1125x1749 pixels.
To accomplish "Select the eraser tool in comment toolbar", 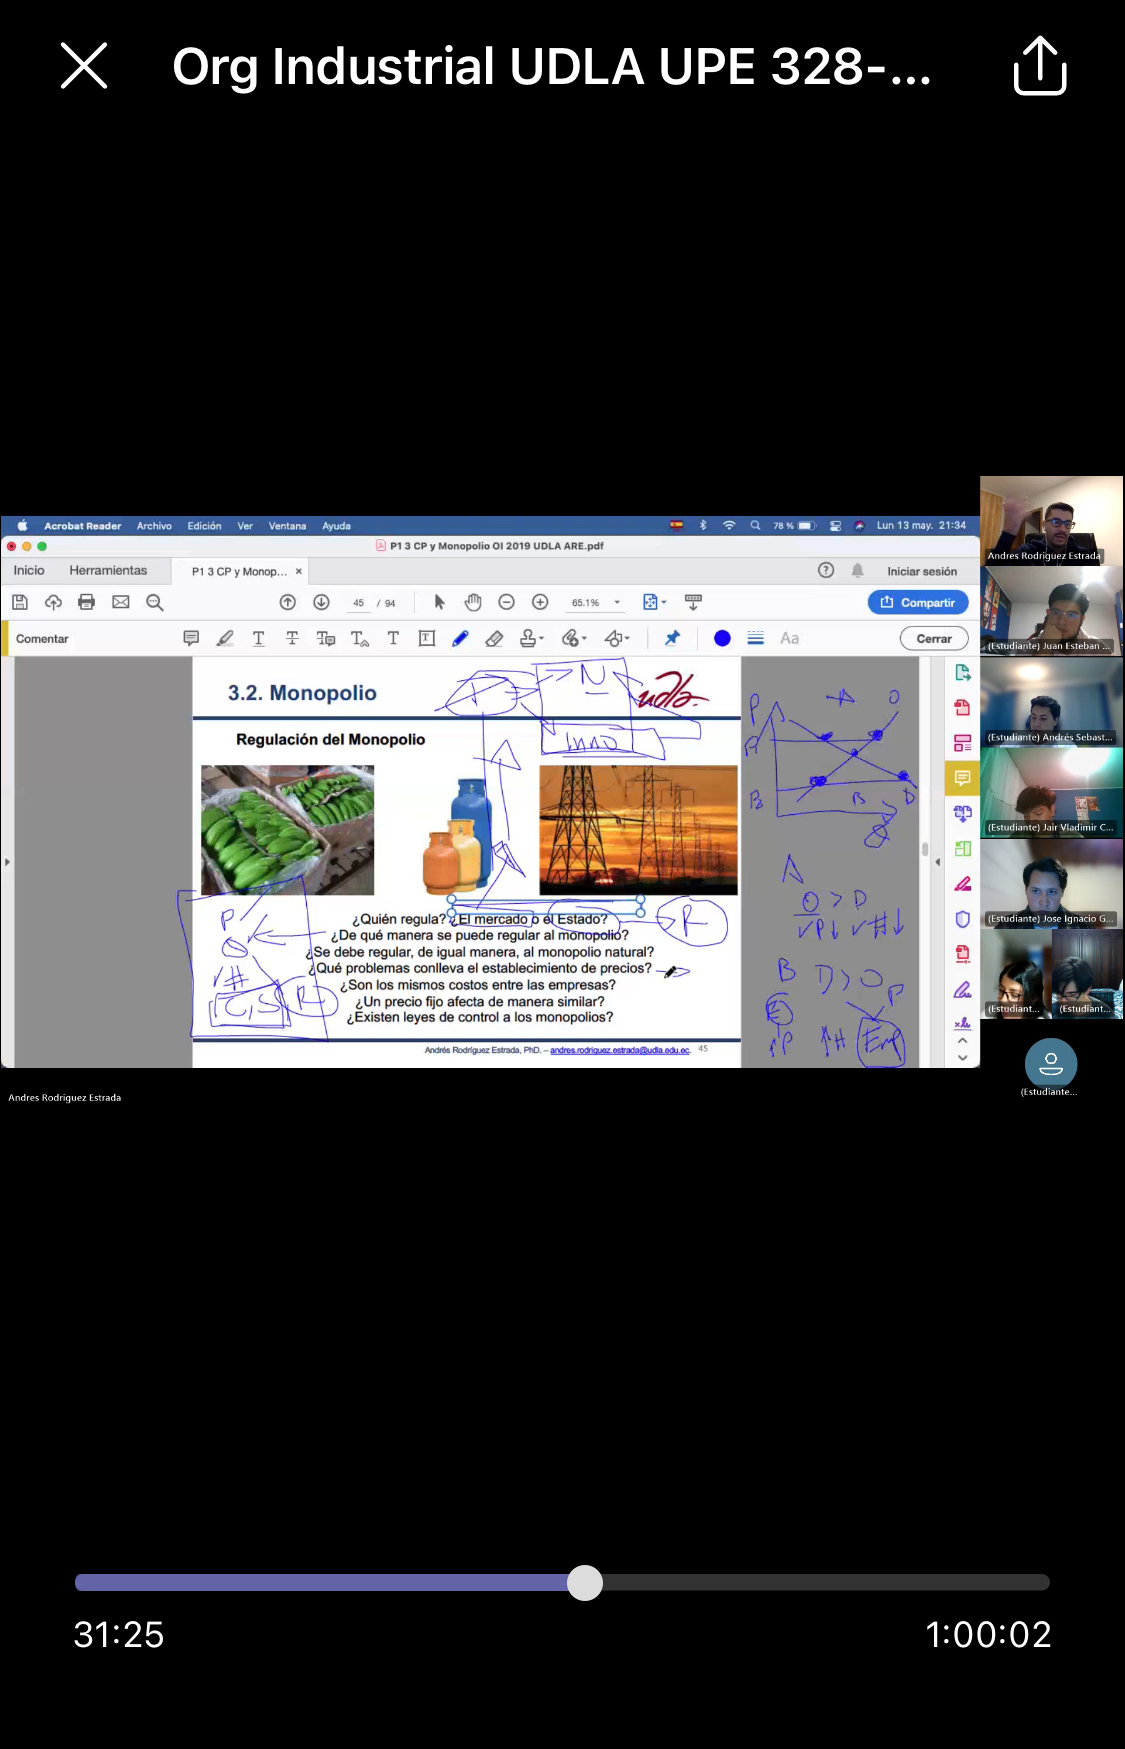I will point(494,638).
